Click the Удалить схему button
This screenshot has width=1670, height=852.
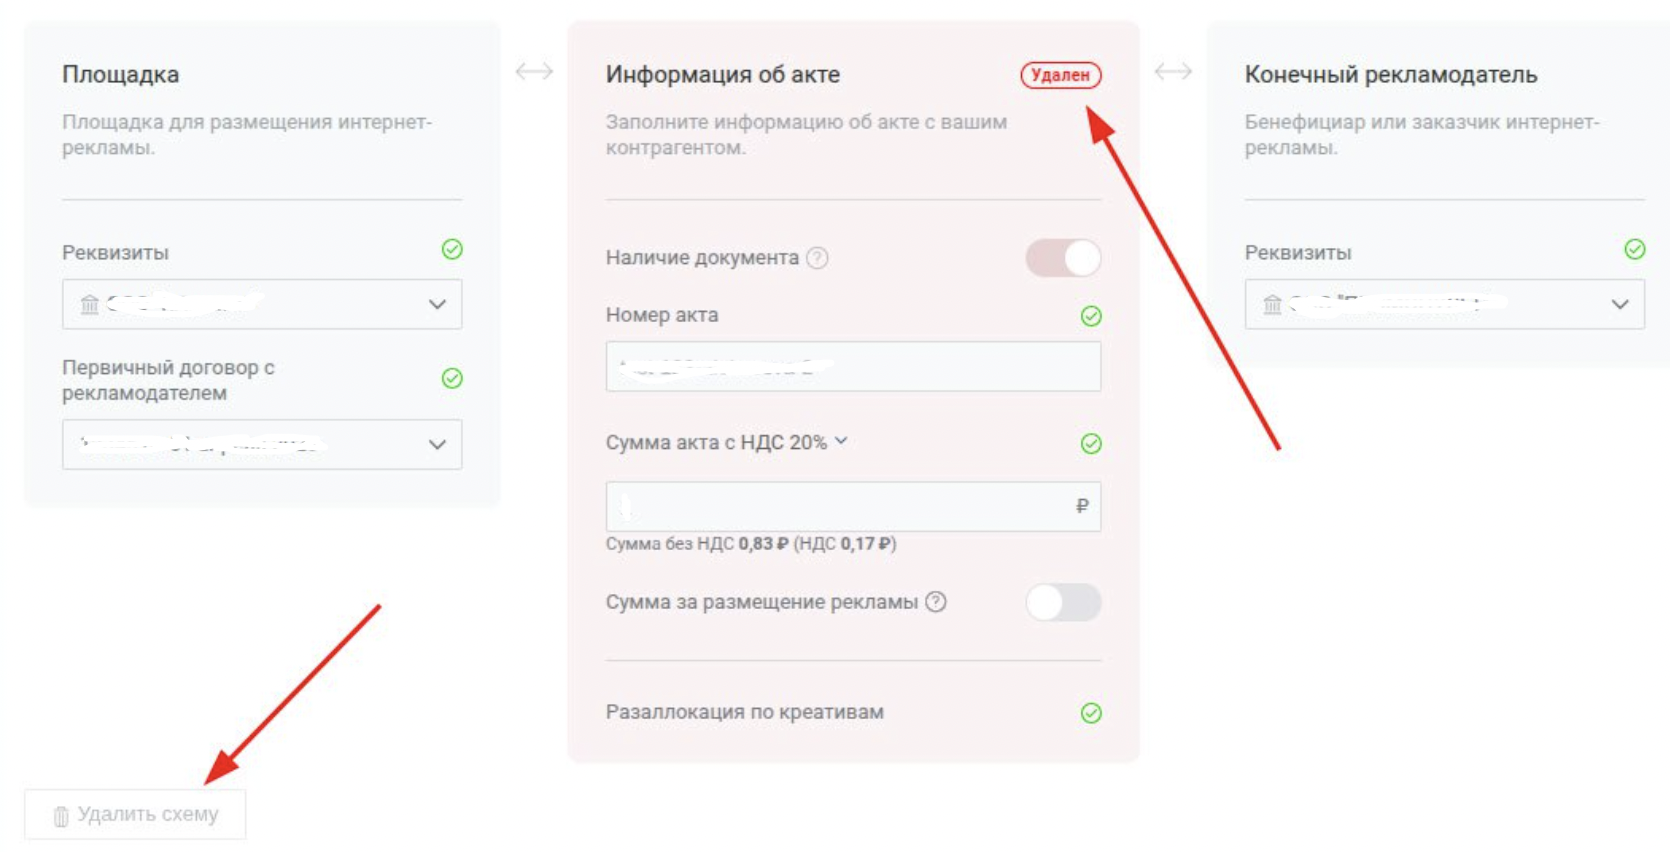[x=136, y=815]
